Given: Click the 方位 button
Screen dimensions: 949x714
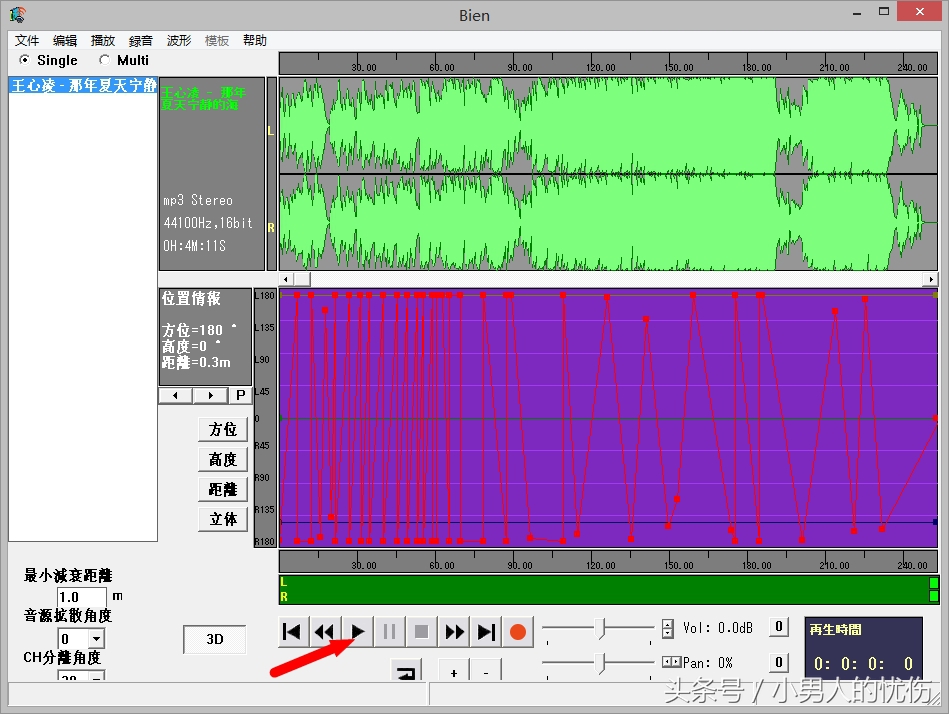Looking at the screenshot, I should click(x=223, y=429).
